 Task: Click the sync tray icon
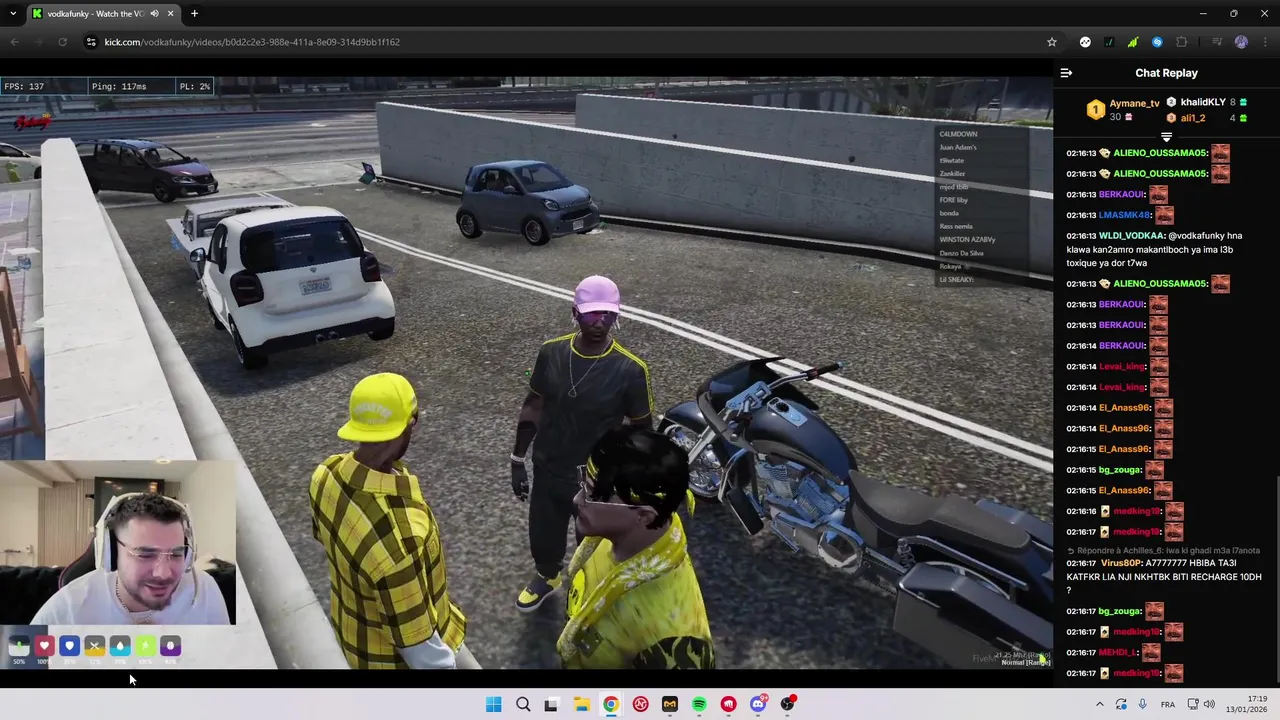coord(1121,705)
